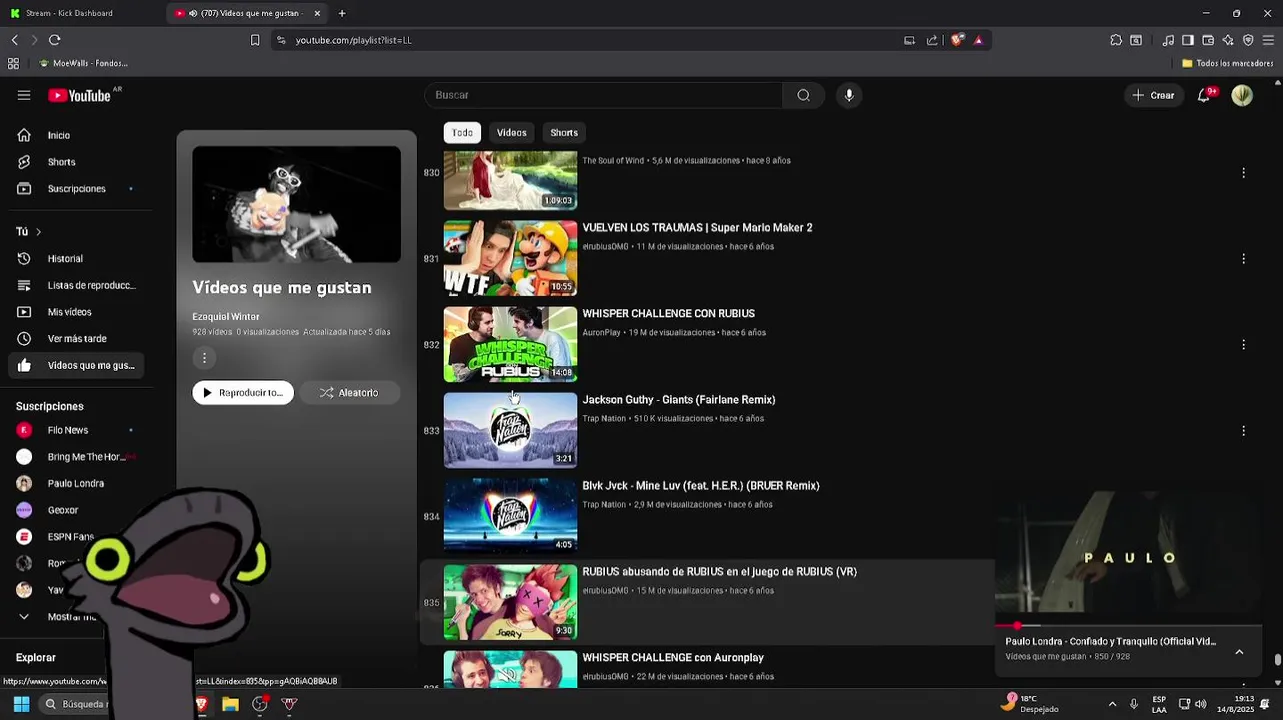Open a new browser tab

click(342, 13)
